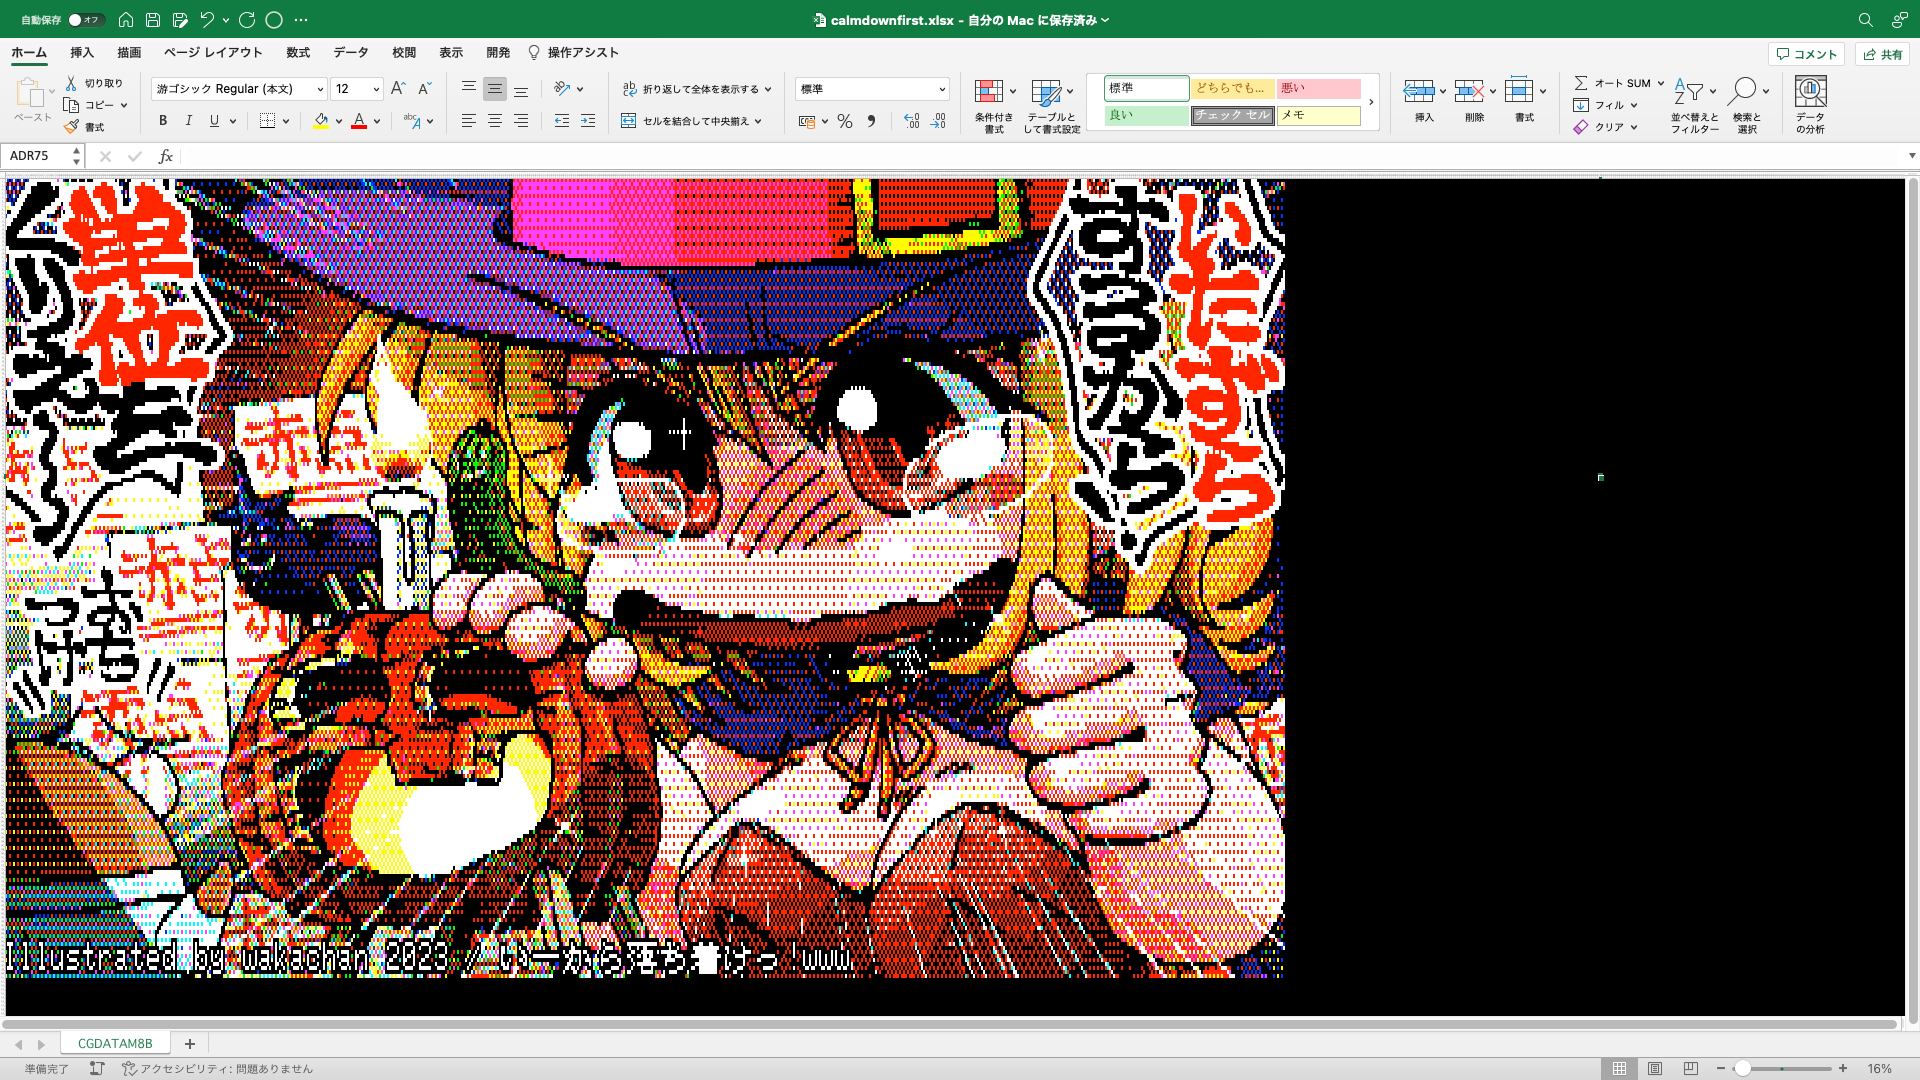The height and width of the screenshot is (1080, 1920).
Task: Open the number format dropdown
Action: 942,90
